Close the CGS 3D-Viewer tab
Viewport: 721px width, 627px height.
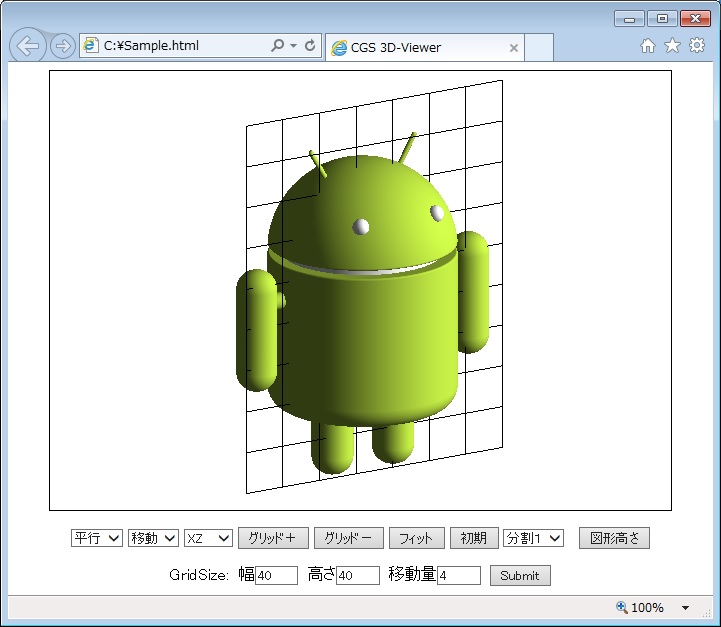tap(514, 48)
